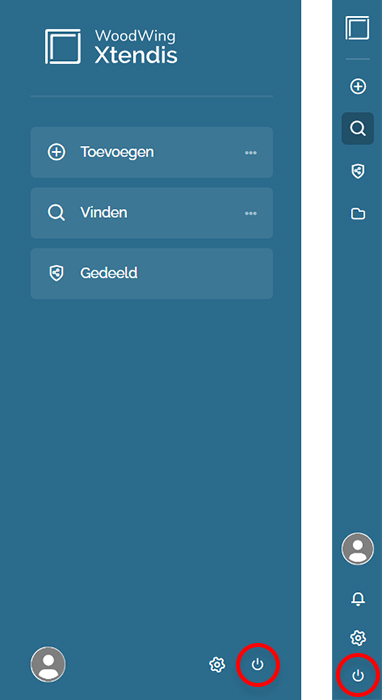Open settings gear in expanded sidebar
This screenshot has width=382, height=700.
(x=217, y=665)
